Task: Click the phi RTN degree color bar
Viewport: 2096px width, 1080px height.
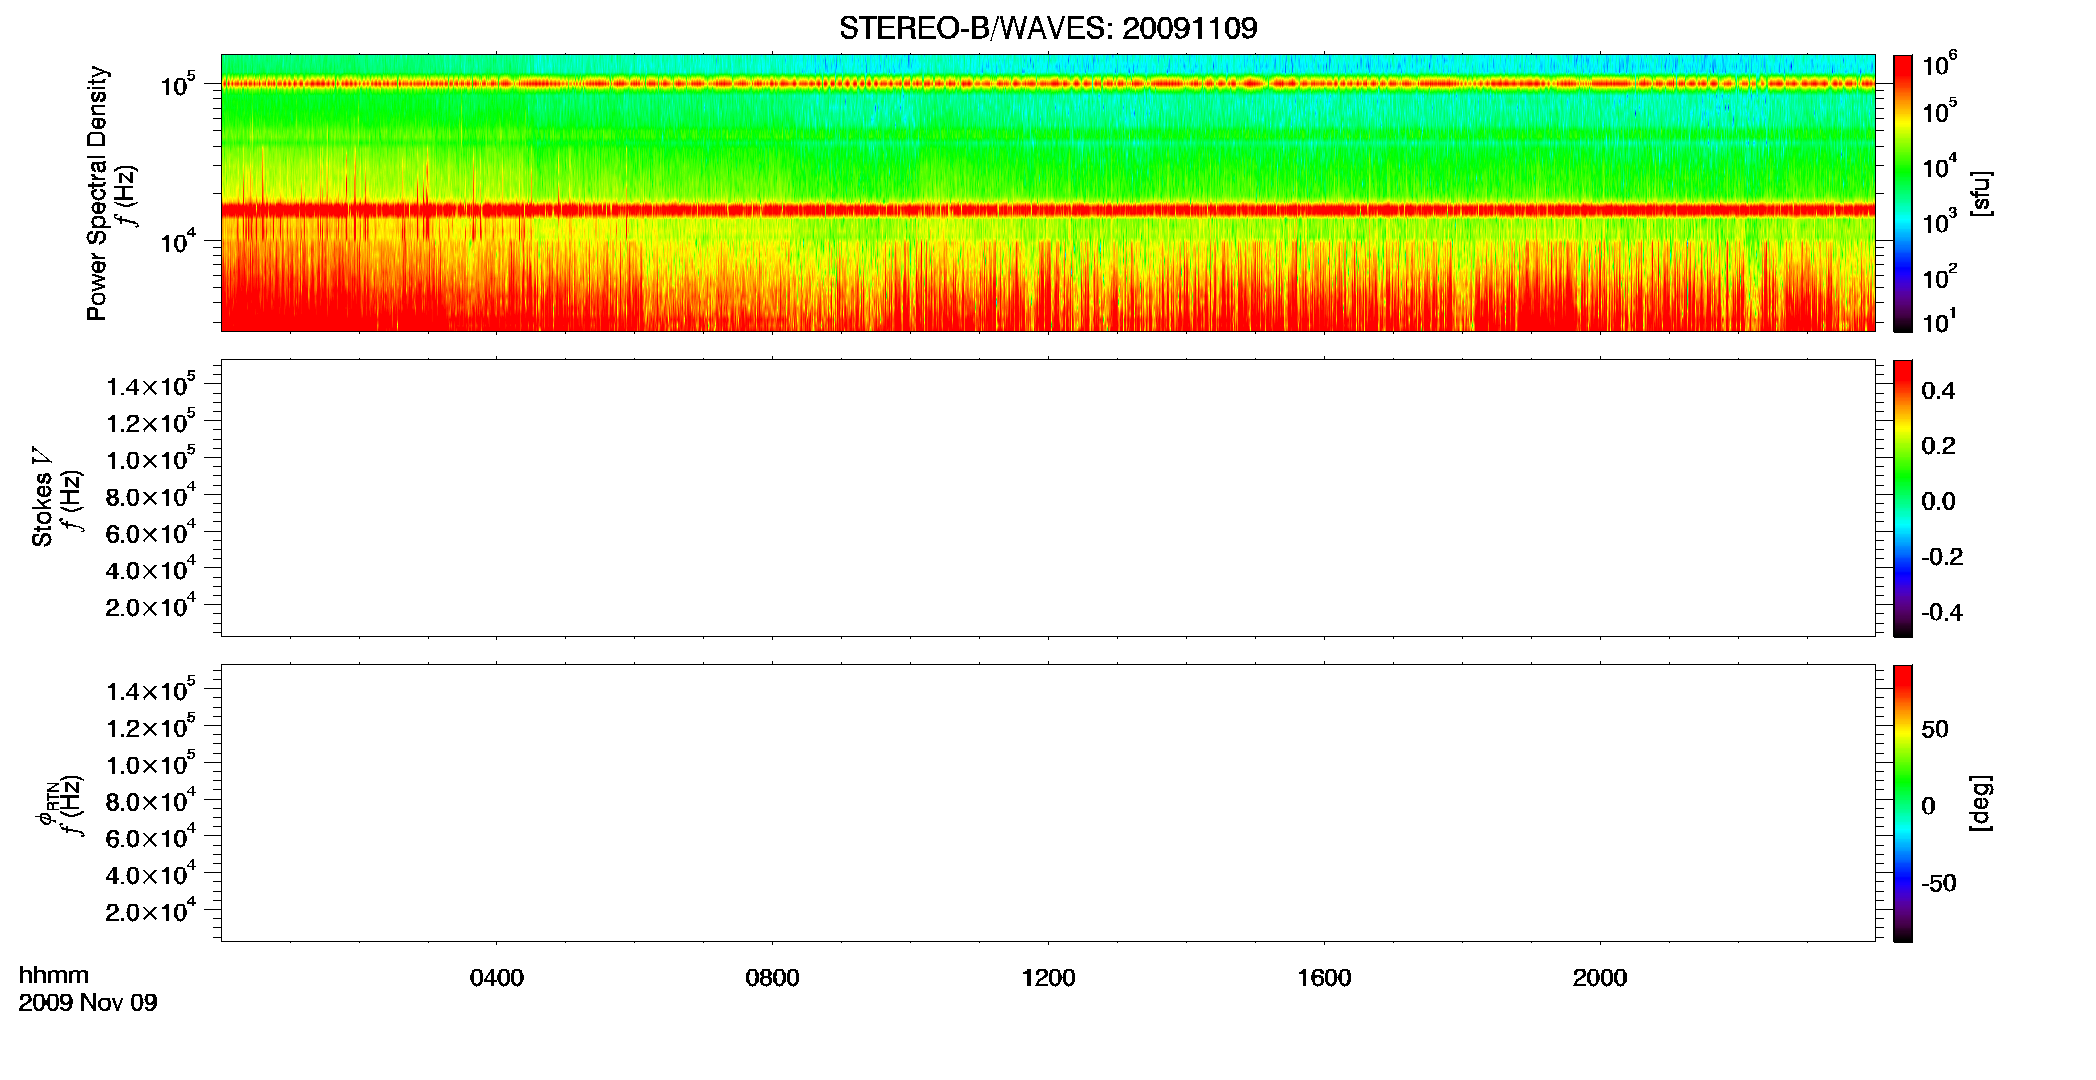Action: point(1903,803)
